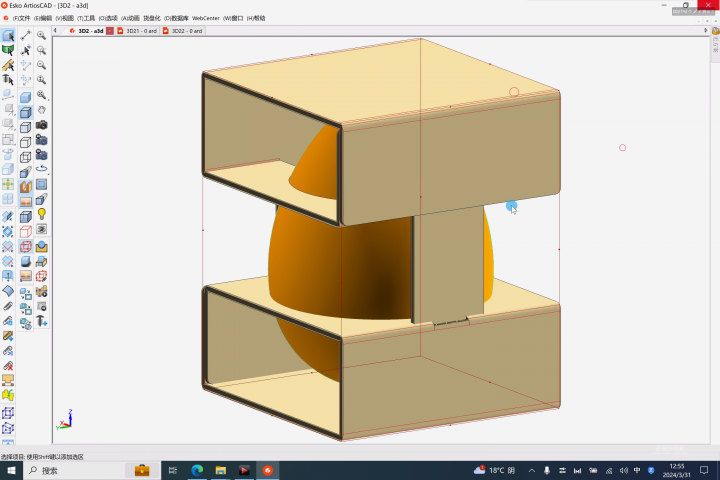Open the 工具 (Tools) menu
This screenshot has height=480, width=720.
coord(85,18)
